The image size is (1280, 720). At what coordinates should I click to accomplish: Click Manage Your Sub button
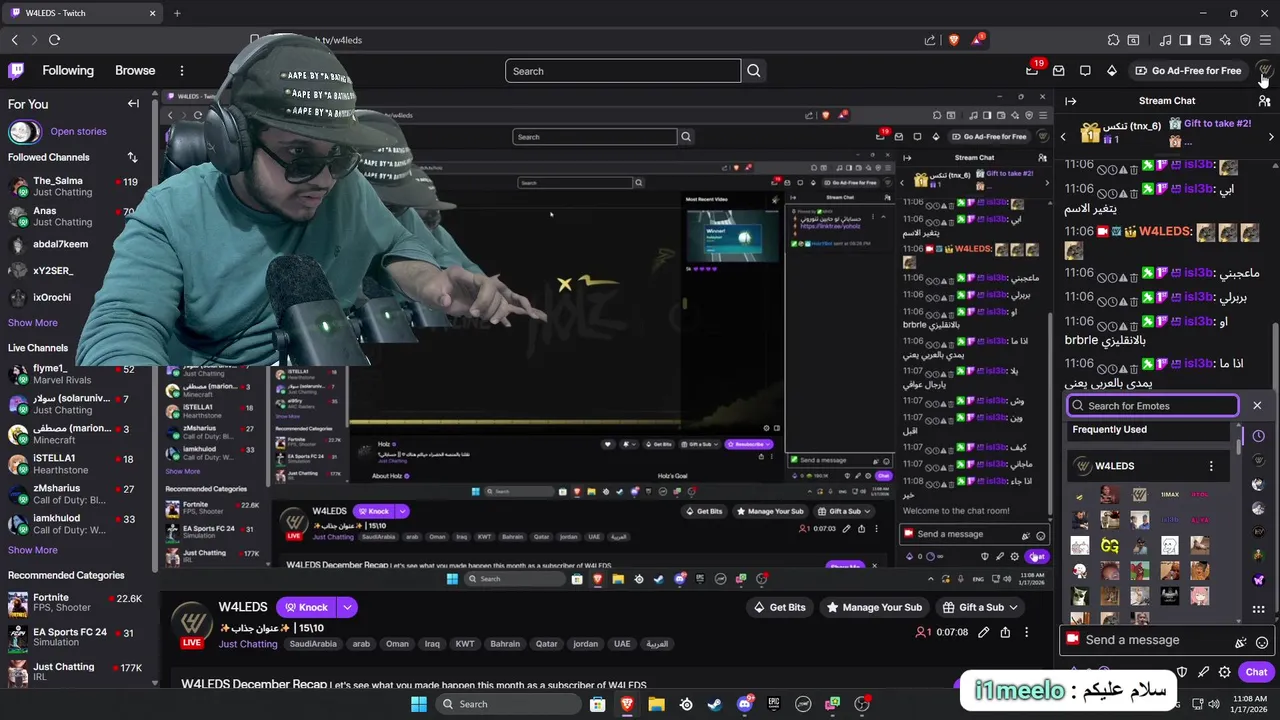[873, 607]
